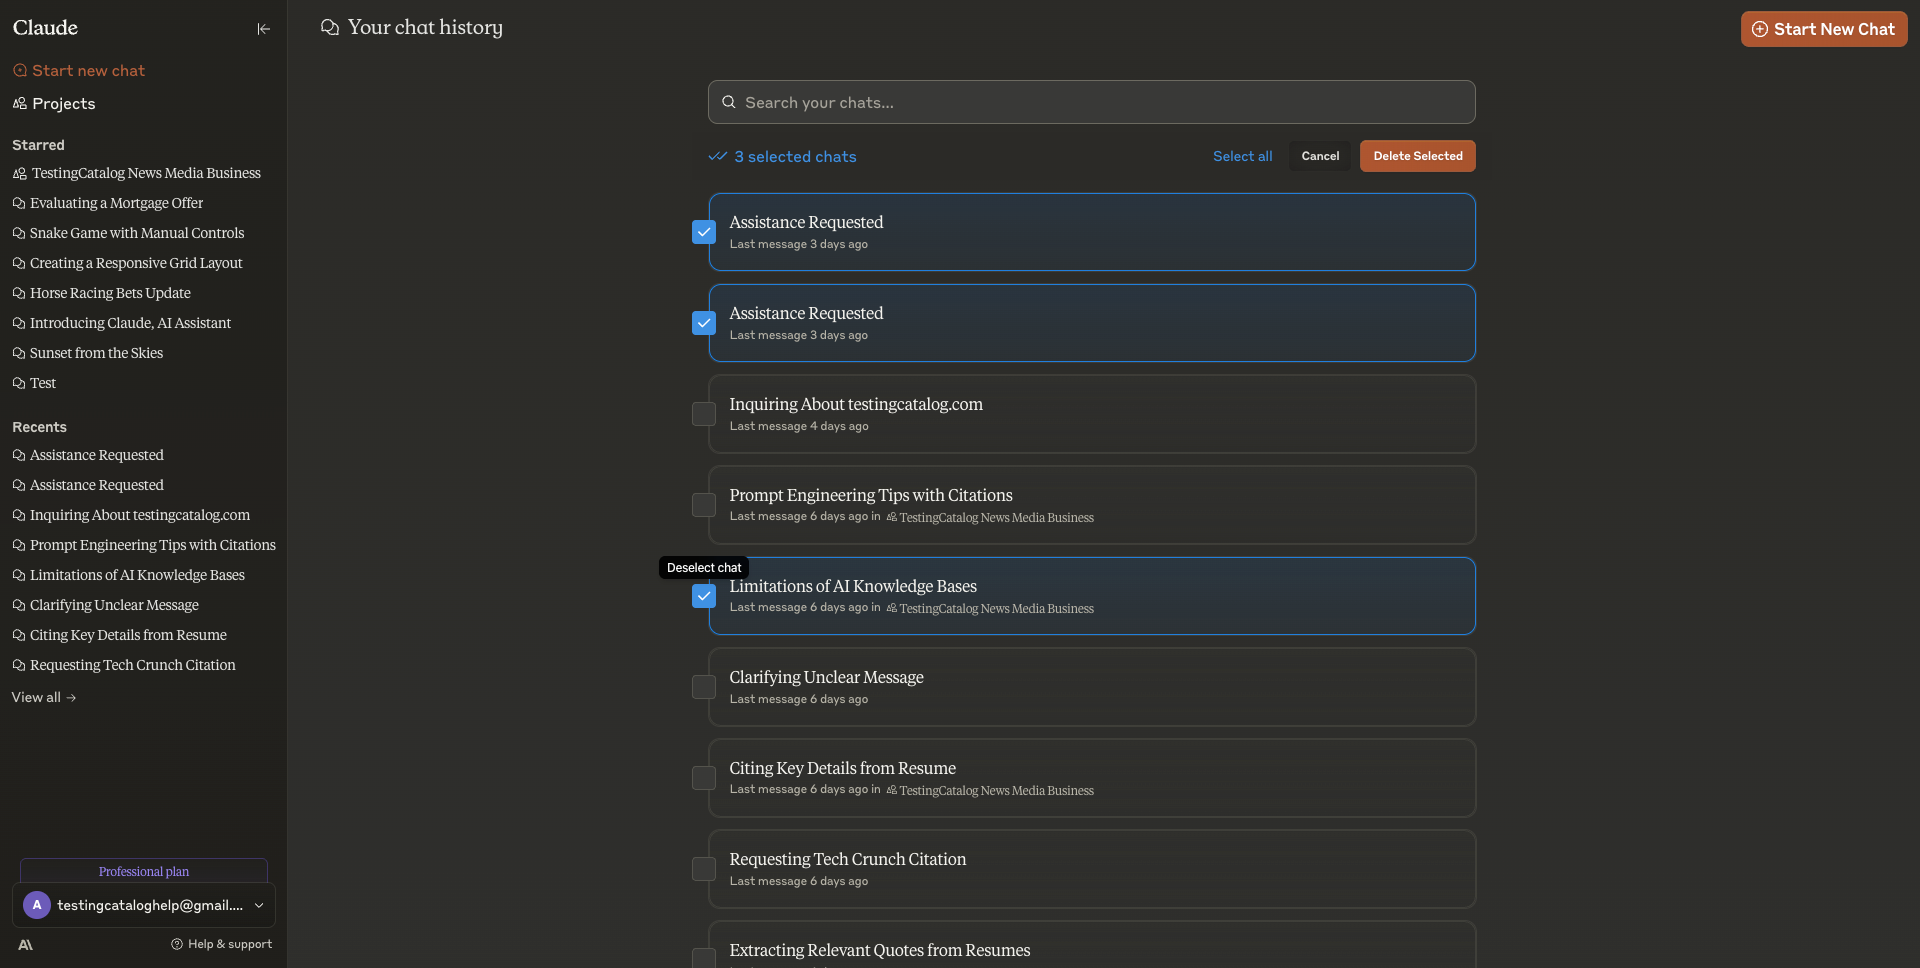Click the '3 selected chats' label

coord(795,156)
